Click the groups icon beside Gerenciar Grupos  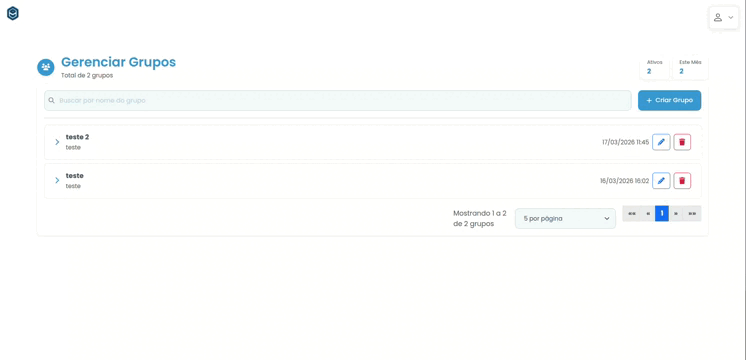pos(46,67)
